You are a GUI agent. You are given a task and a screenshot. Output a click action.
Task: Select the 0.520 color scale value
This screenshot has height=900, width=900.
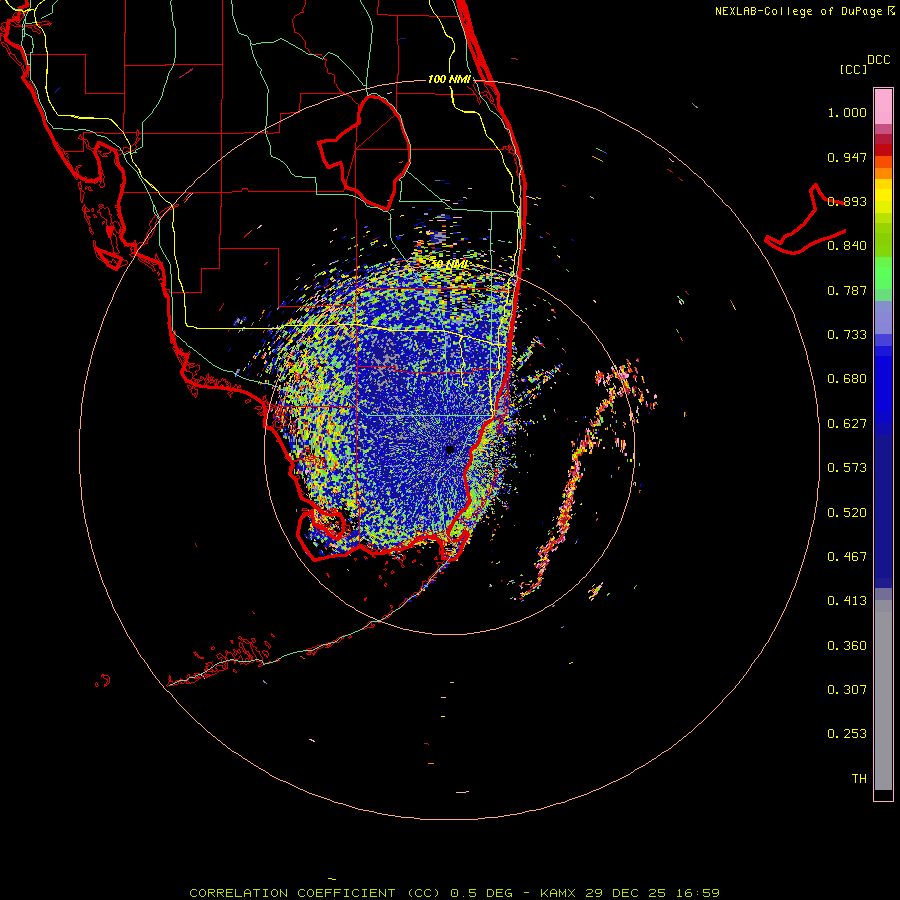[x=847, y=513]
